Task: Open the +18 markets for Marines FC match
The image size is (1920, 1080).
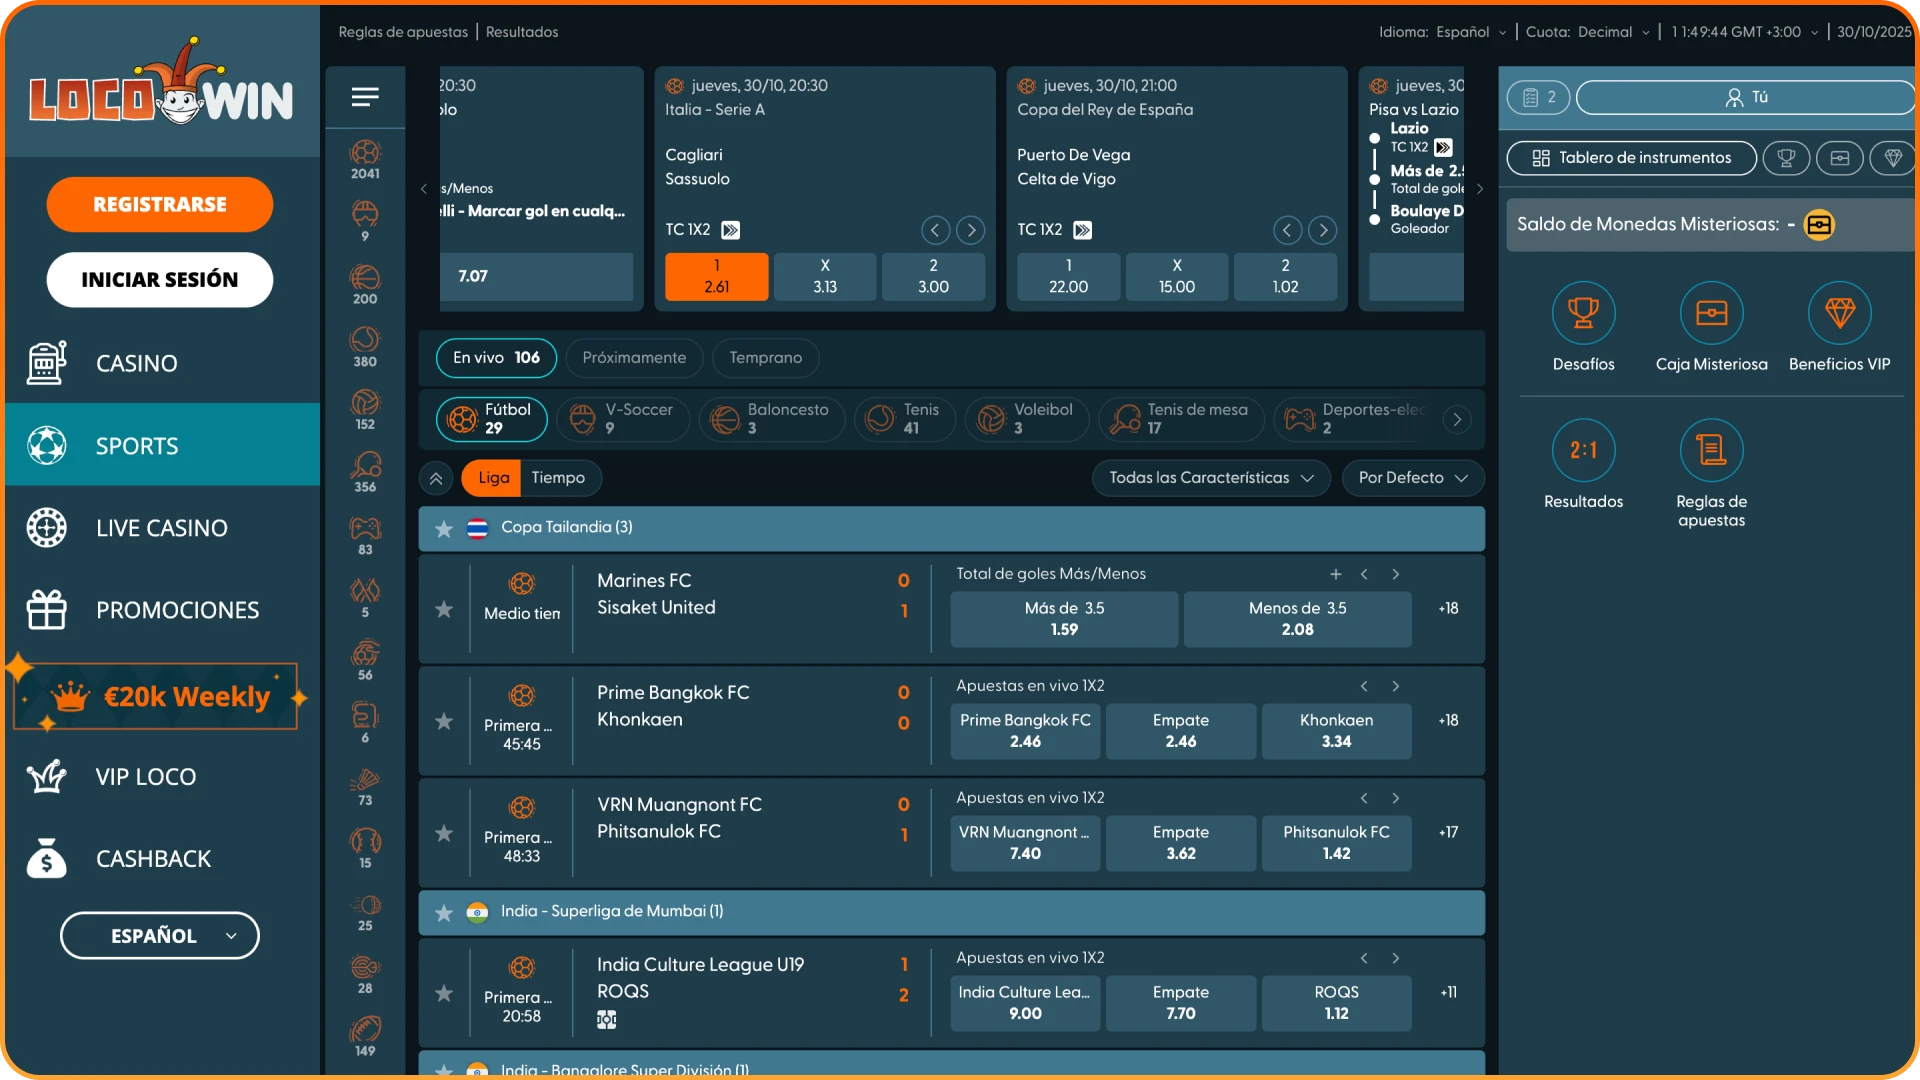Action: tap(1448, 608)
